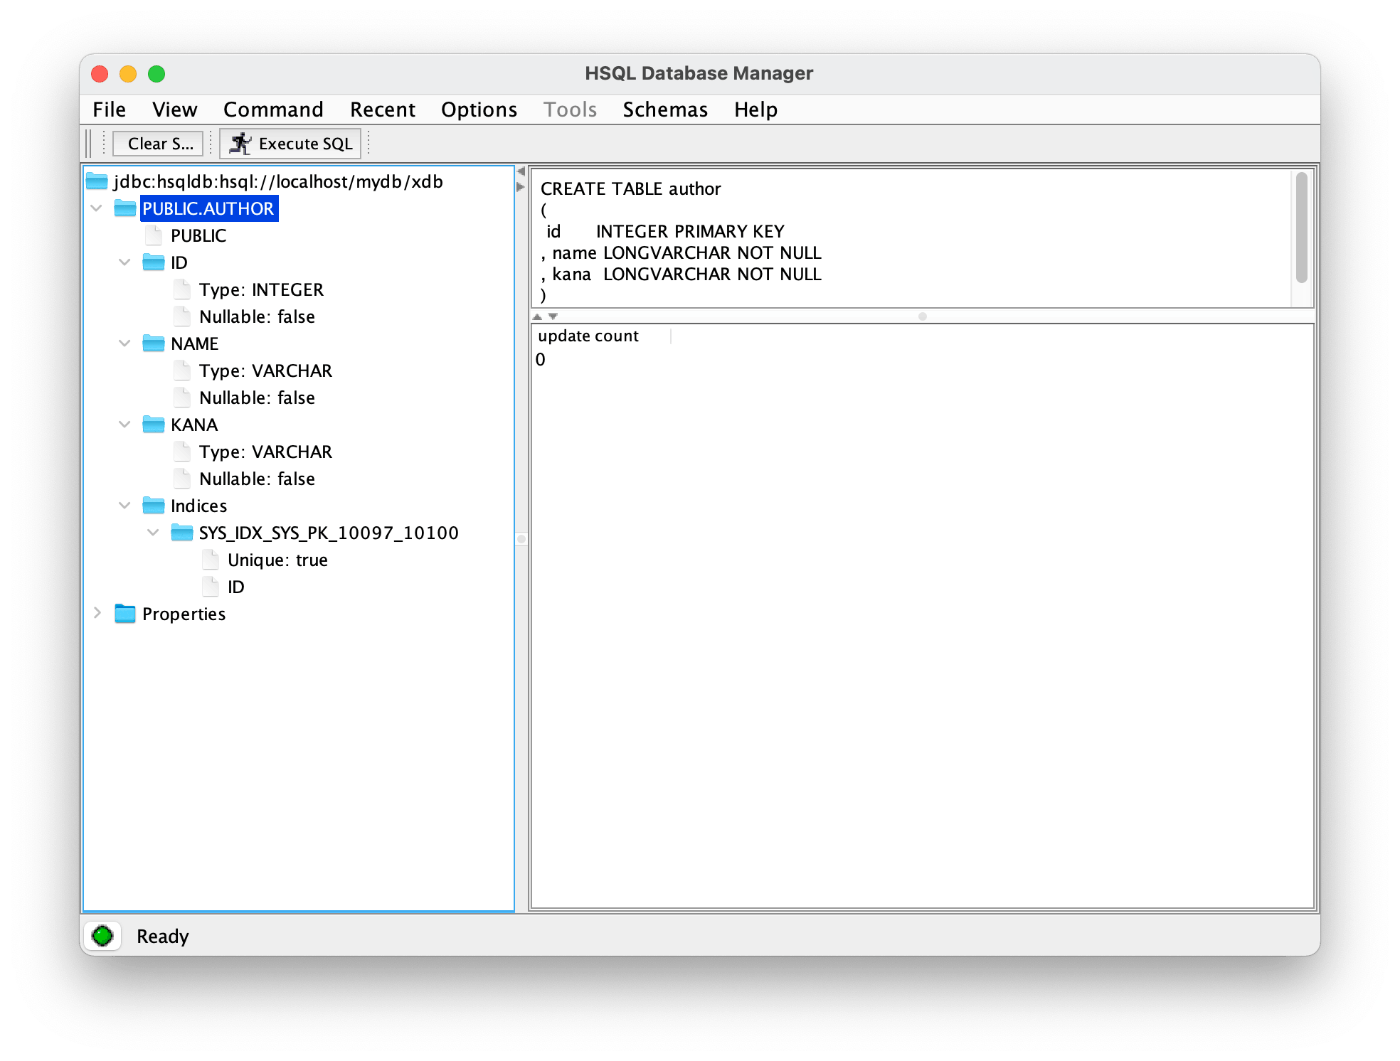Click the PUBLIC schema document icon
This screenshot has width=1400, height=1061.
click(x=153, y=235)
